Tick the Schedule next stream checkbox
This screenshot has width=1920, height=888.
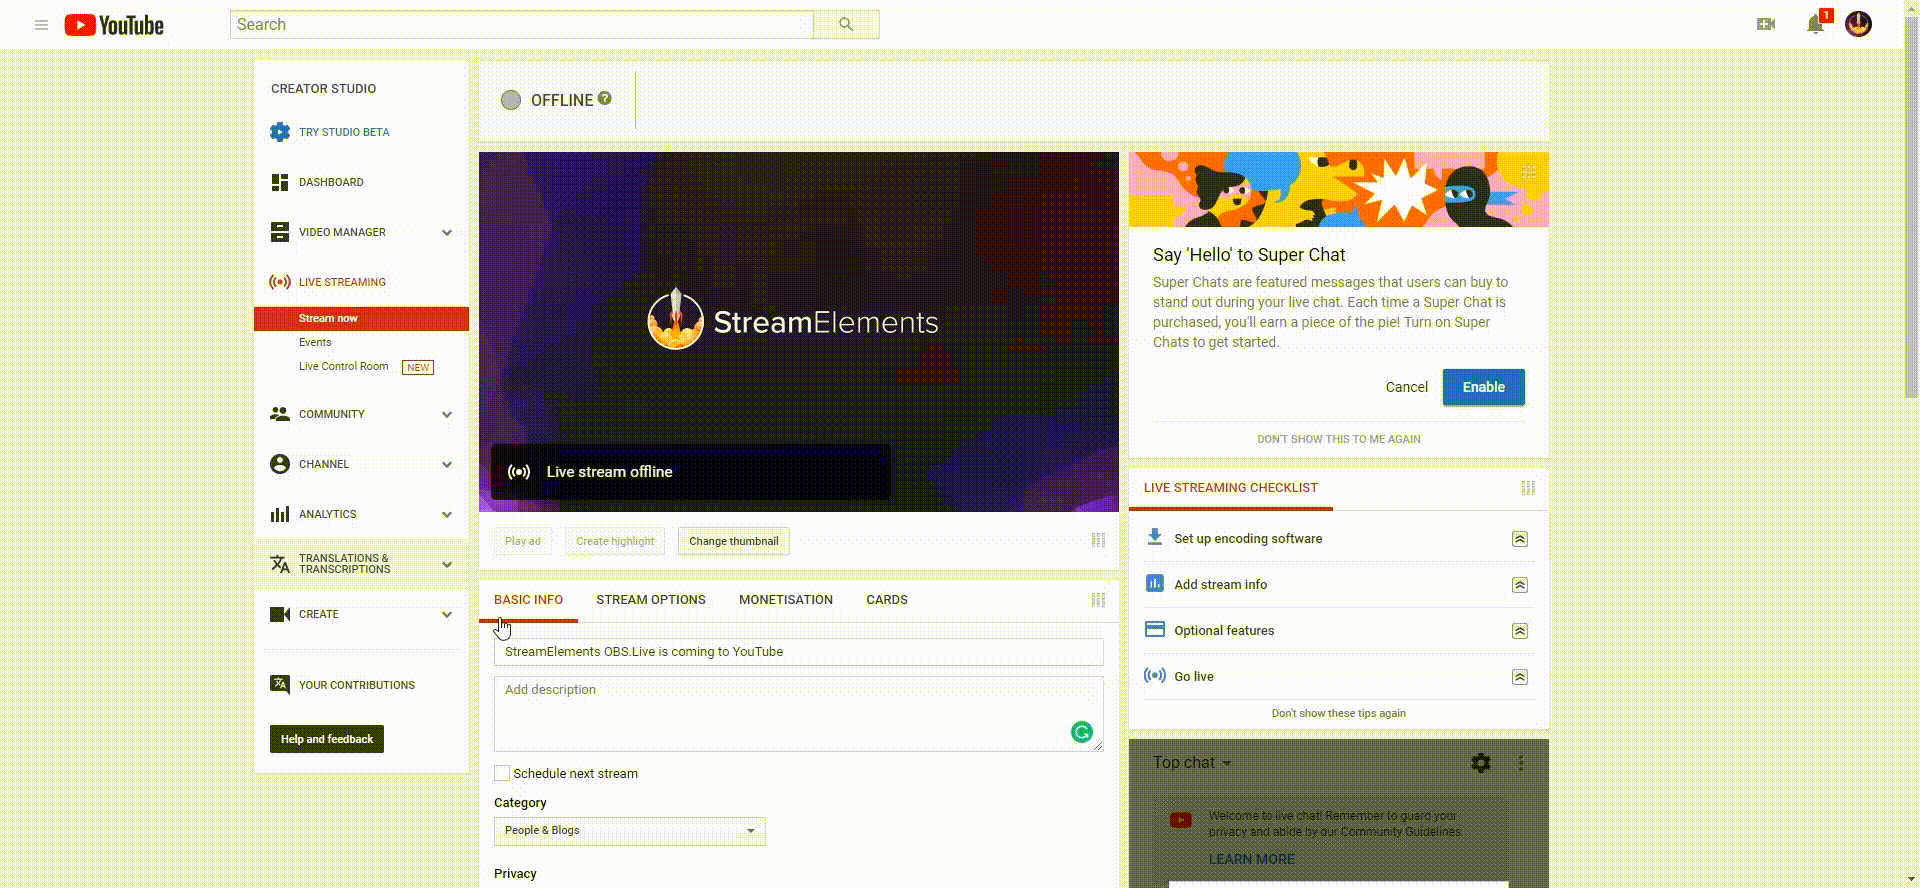tap(502, 773)
